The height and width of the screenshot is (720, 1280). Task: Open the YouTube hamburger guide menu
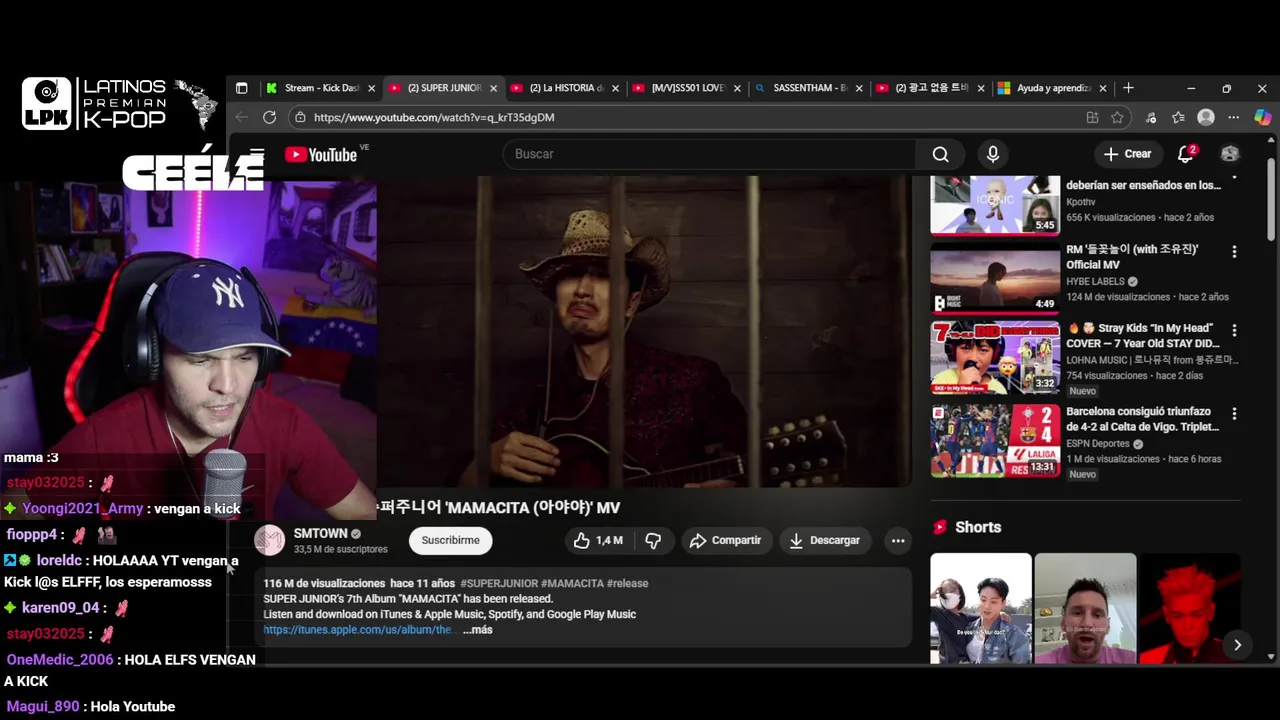click(257, 153)
